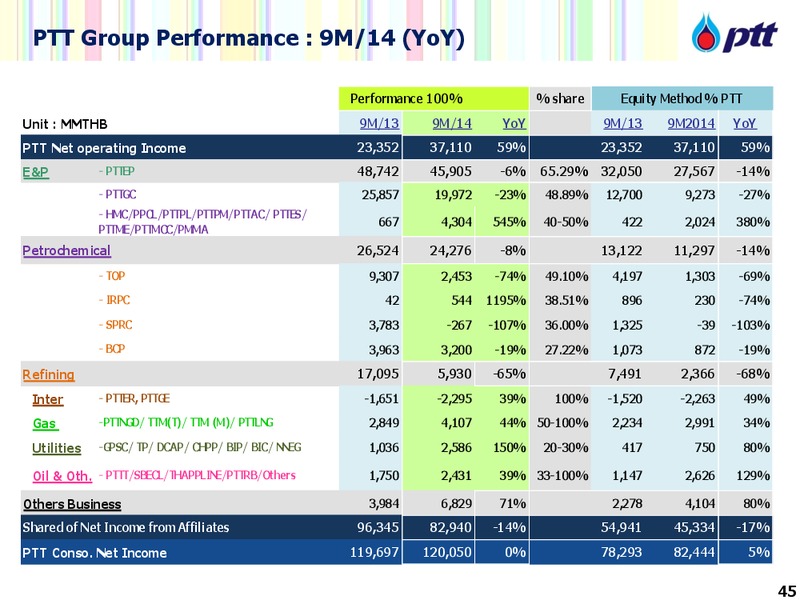Select PTT Conso. Net Income label
Viewport: 800px width, 600px height.
(x=94, y=553)
